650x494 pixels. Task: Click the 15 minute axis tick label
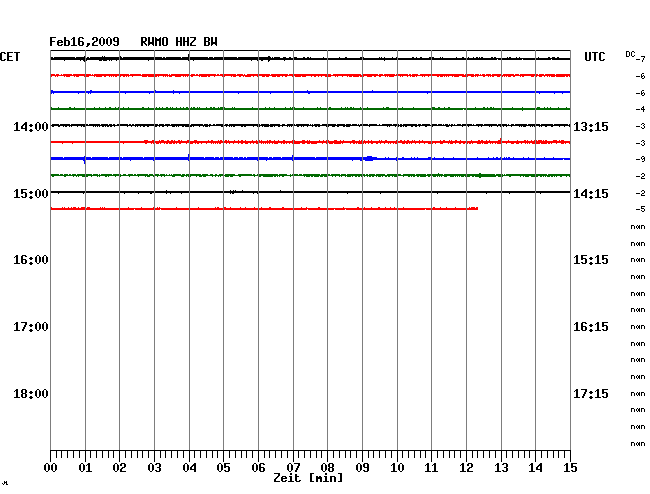(570, 468)
